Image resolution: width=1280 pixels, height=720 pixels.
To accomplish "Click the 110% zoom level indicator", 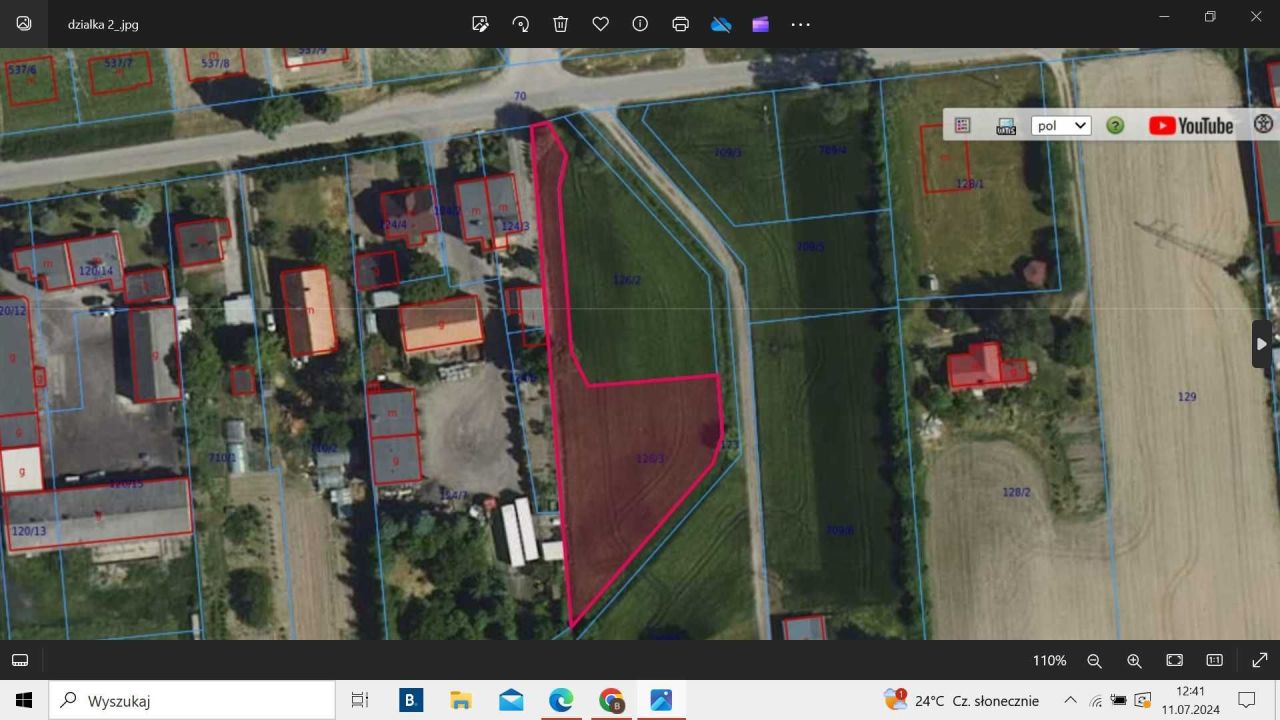I will pos(1048,660).
